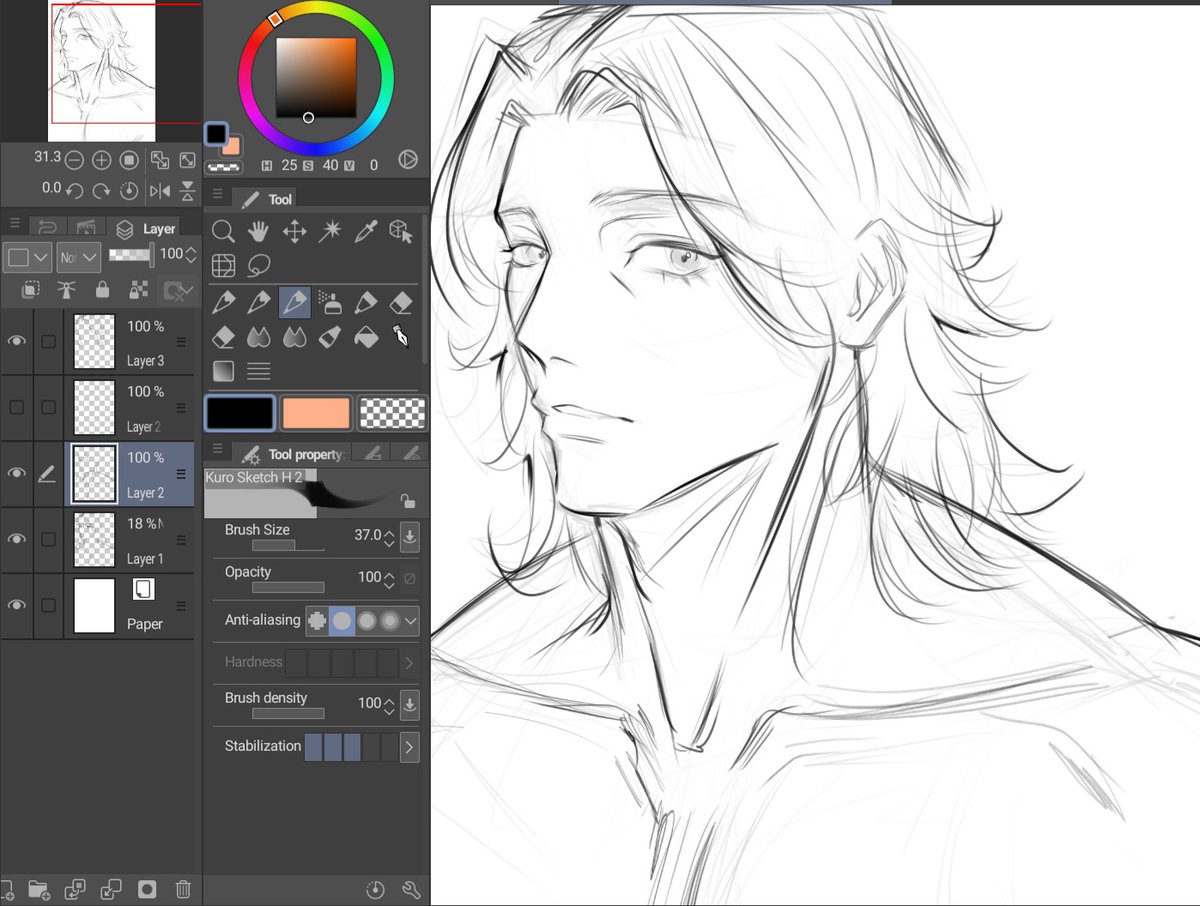Click the highlighted pen tool icon

294,301
